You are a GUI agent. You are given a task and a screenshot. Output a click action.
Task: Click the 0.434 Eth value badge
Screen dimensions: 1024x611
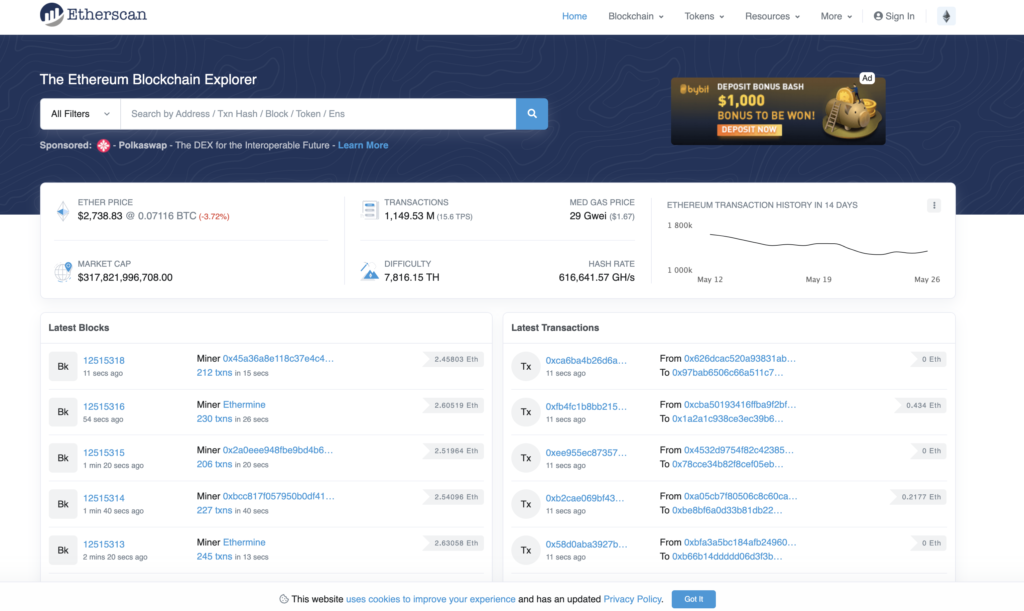tap(920, 405)
